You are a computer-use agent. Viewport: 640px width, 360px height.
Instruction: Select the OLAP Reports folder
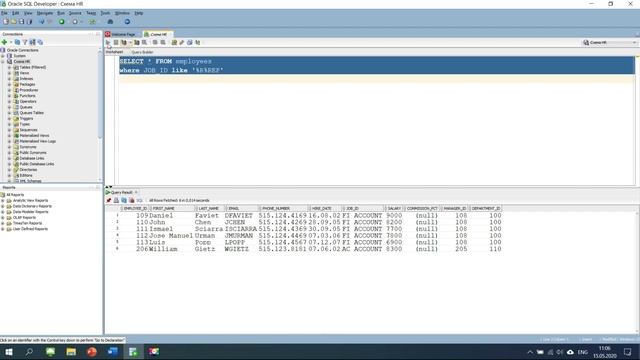click(x=24, y=218)
